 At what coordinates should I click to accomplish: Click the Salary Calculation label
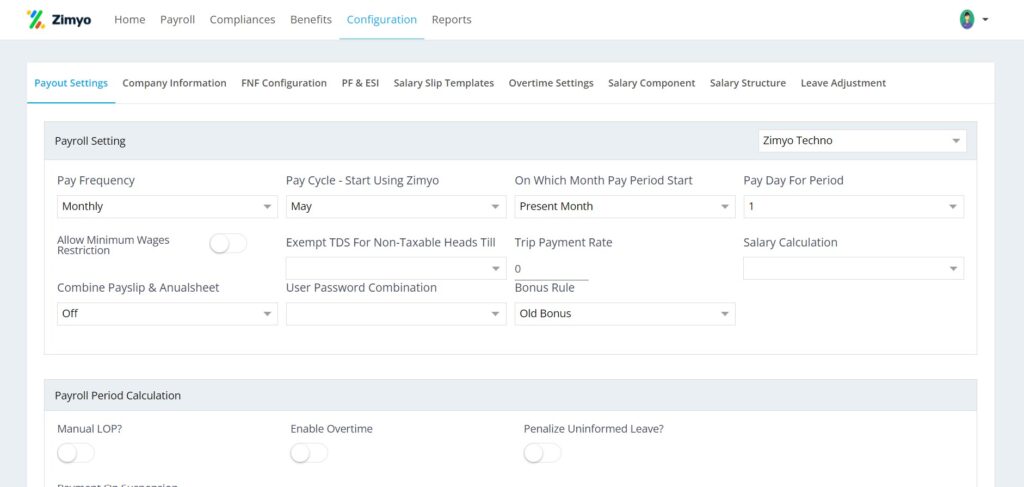[x=790, y=242]
